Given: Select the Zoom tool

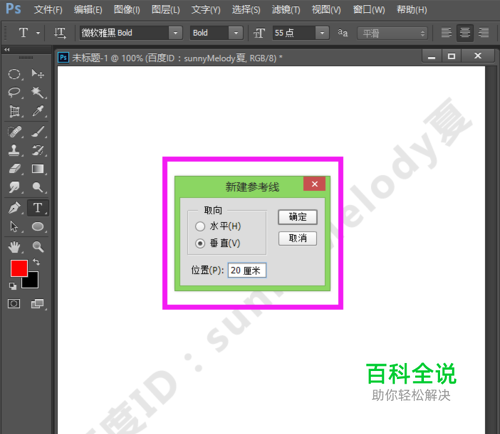Looking at the screenshot, I should pos(38,247).
